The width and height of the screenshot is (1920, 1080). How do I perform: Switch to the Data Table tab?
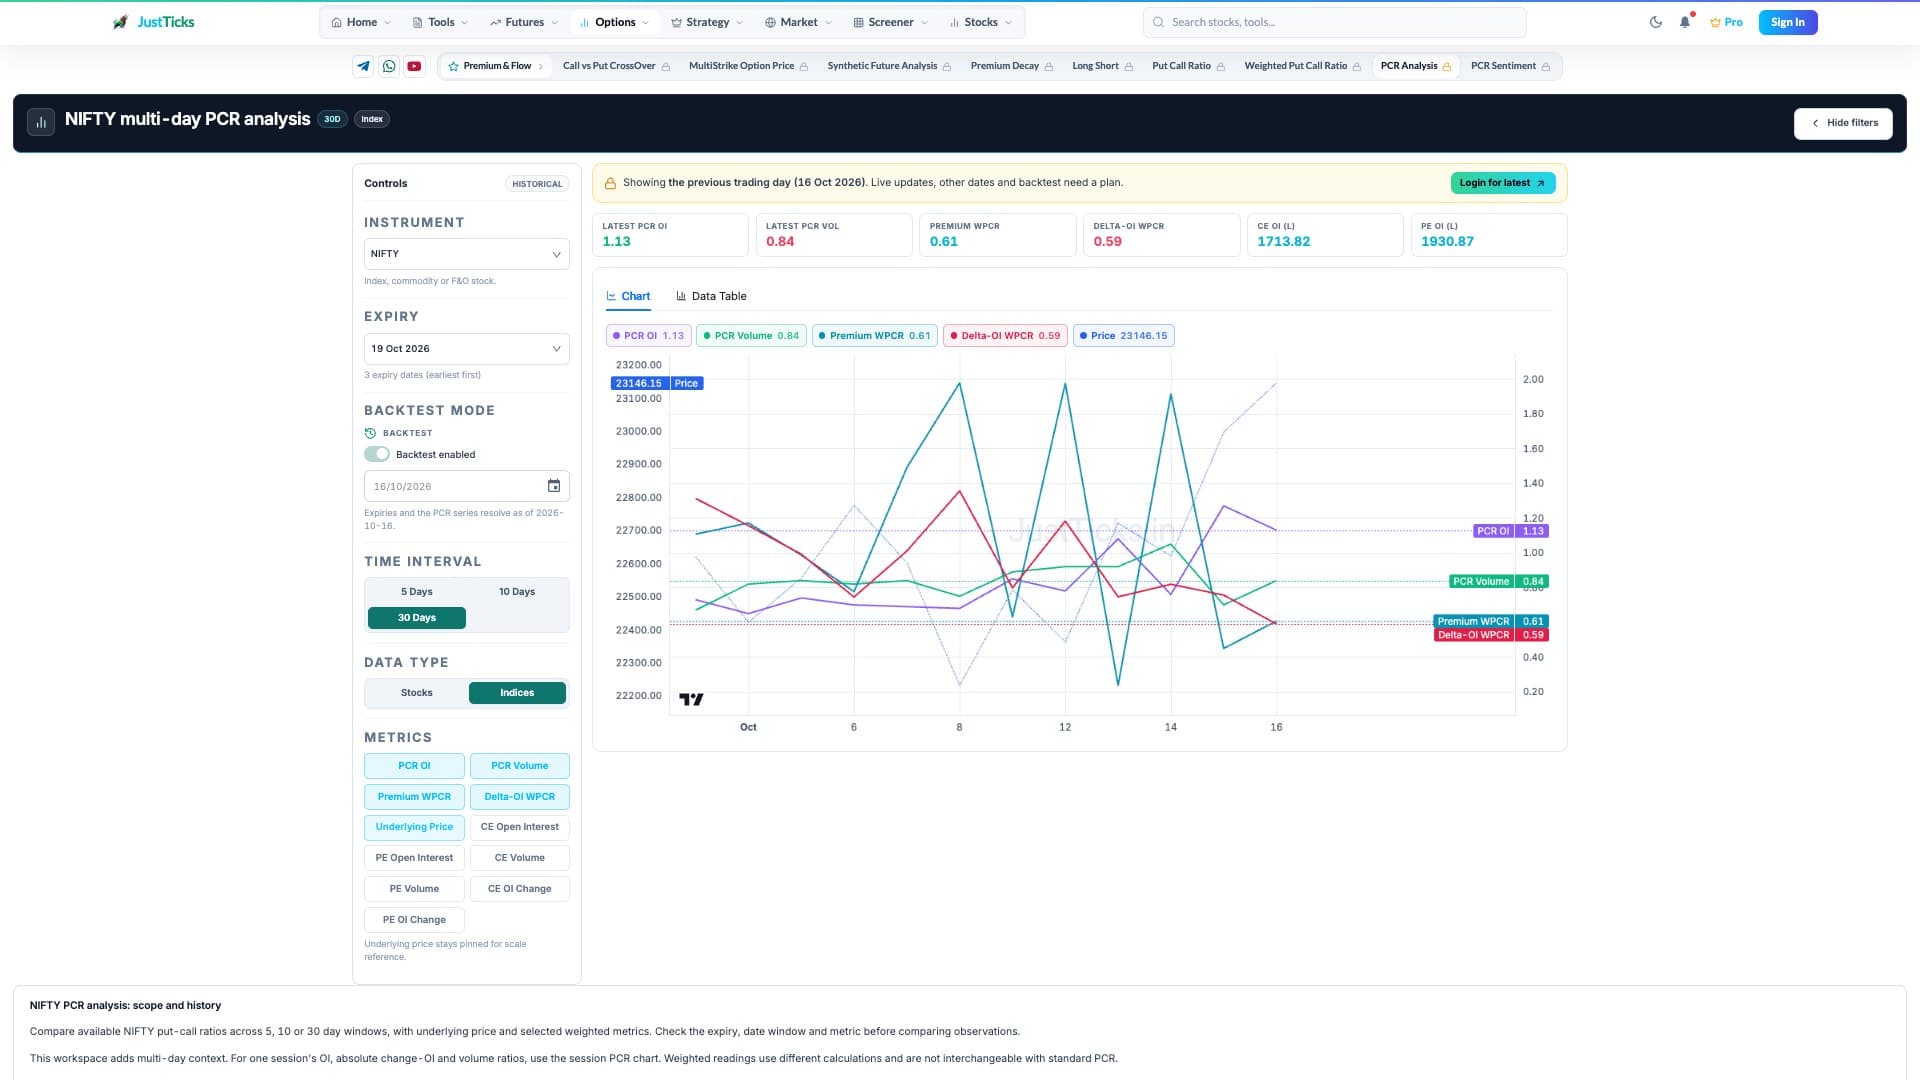coord(711,296)
